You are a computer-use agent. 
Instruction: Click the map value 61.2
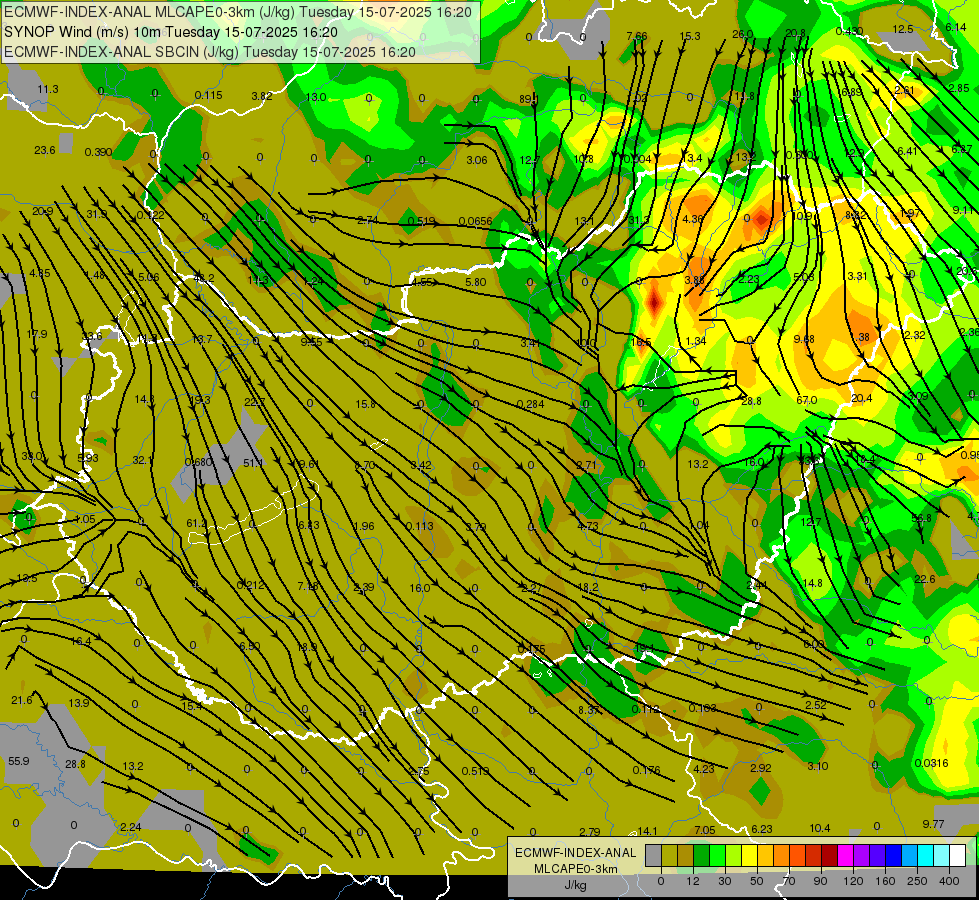[x=196, y=523]
